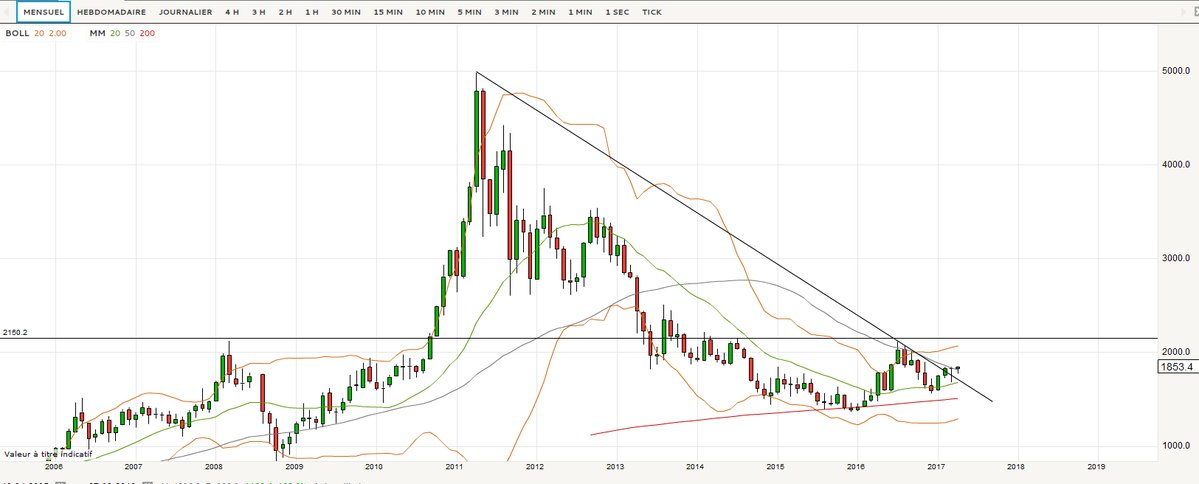
Task: Click the 2011 date axis label
Action: pos(454,466)
